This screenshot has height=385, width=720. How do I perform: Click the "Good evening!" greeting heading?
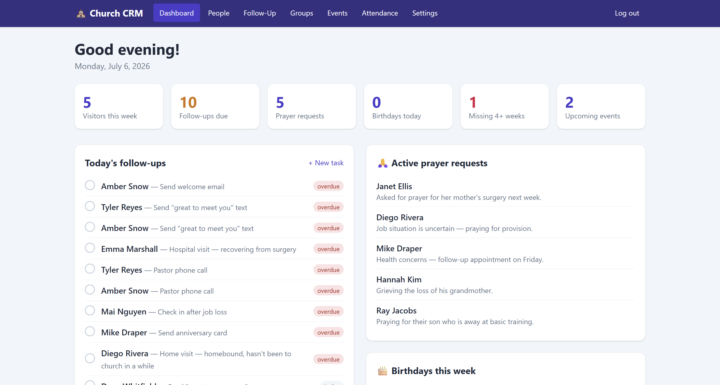click(127, 50)
